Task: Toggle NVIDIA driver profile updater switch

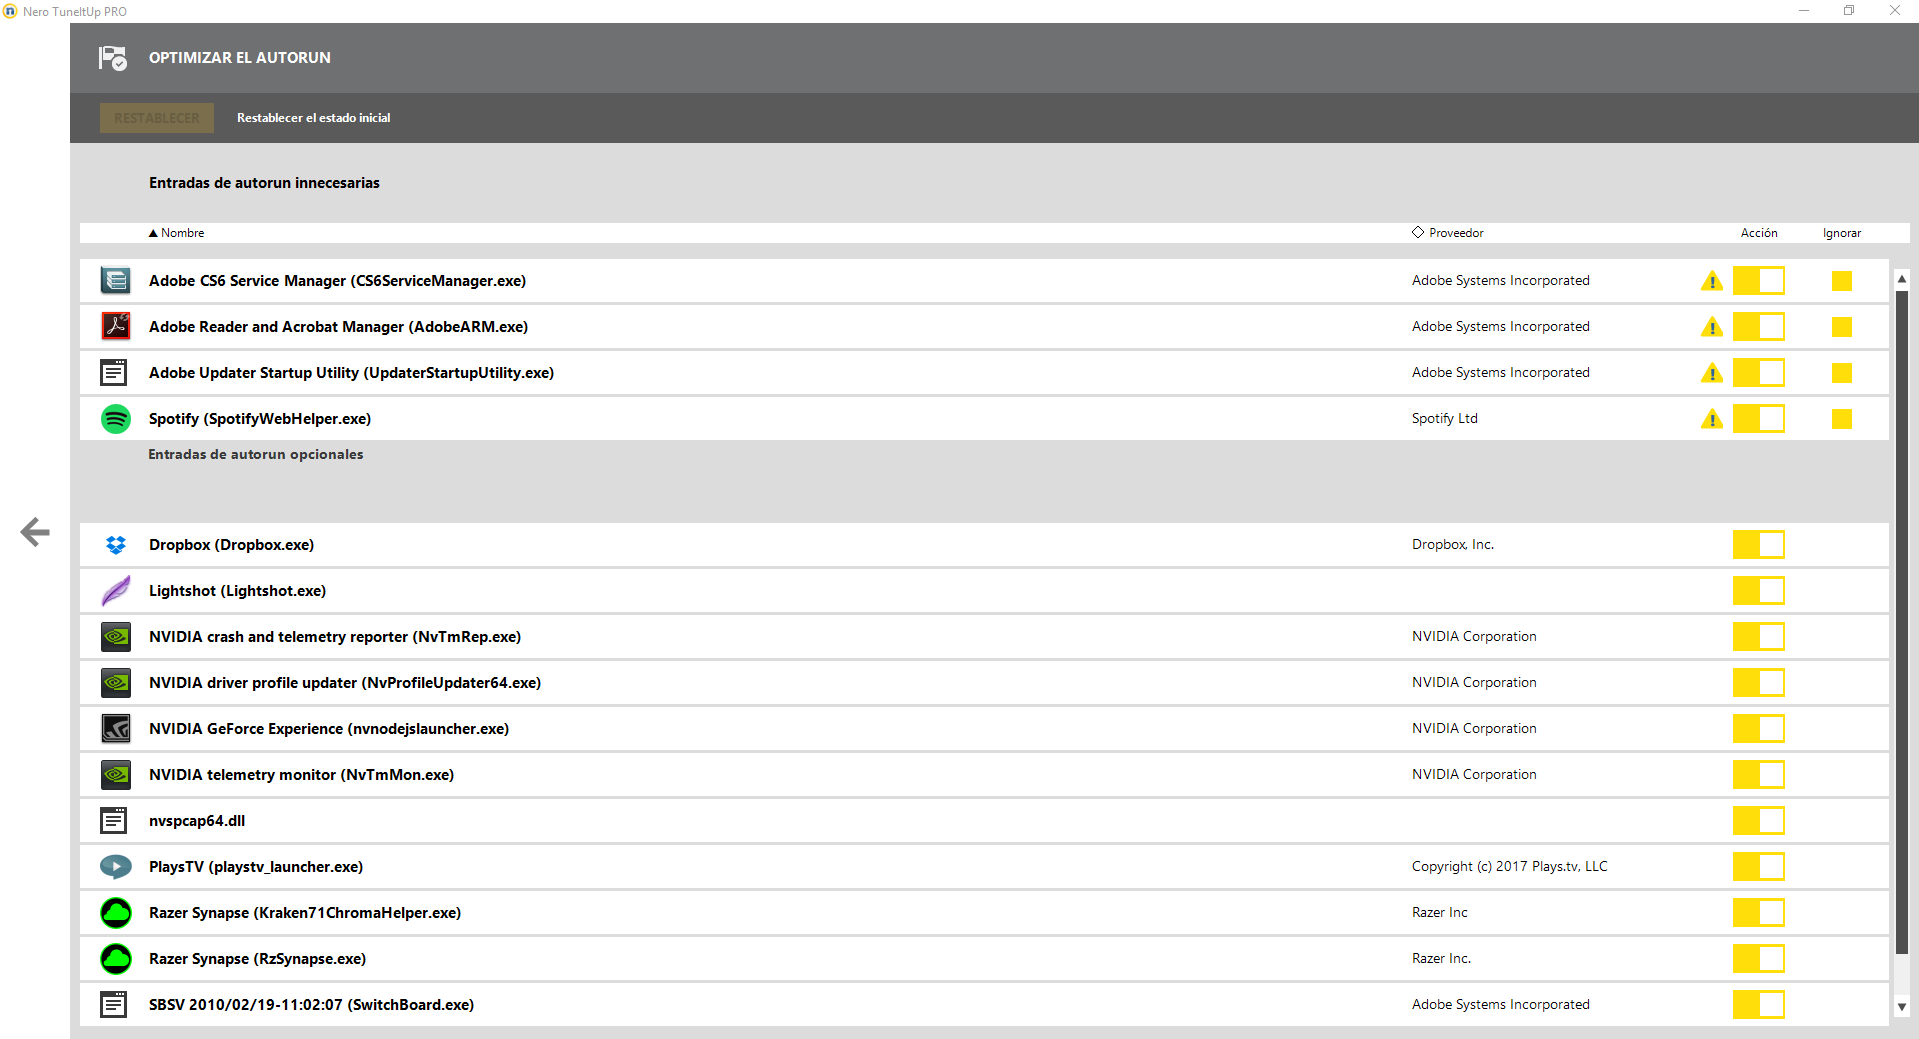Action: (x=1759, y=683)
